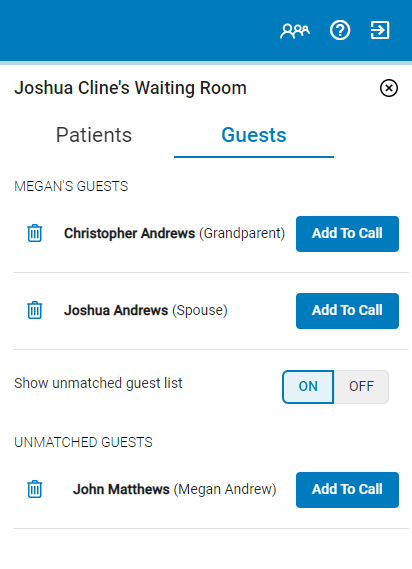Click John Matthews unmatched guest entry
The height and width of the screenshot is (569, 412).
tap(175, 489)
